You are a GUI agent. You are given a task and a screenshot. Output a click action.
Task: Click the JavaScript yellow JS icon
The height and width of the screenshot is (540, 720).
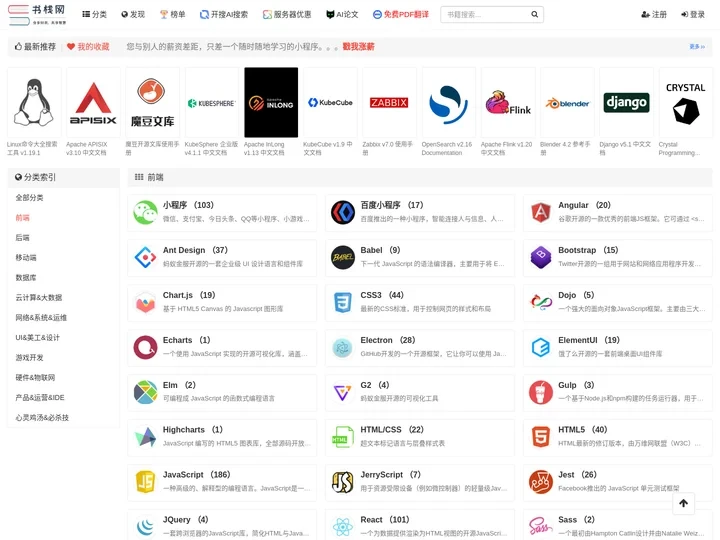click(146, 482)
